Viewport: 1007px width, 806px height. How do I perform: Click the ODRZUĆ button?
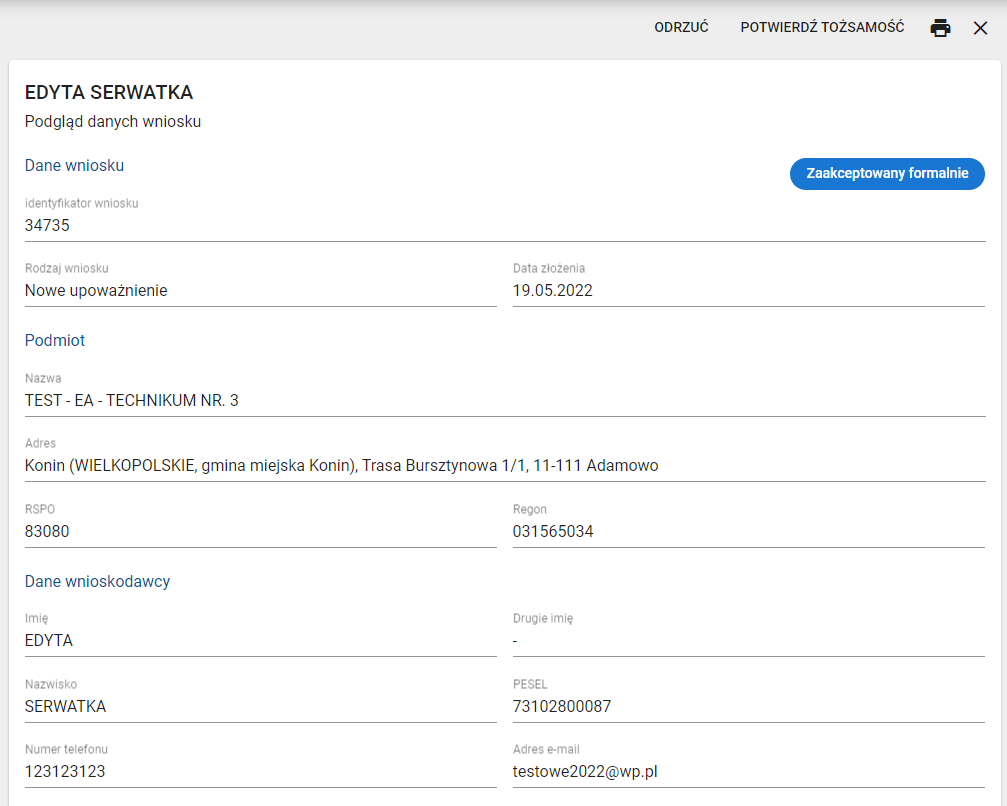[681, 27]
